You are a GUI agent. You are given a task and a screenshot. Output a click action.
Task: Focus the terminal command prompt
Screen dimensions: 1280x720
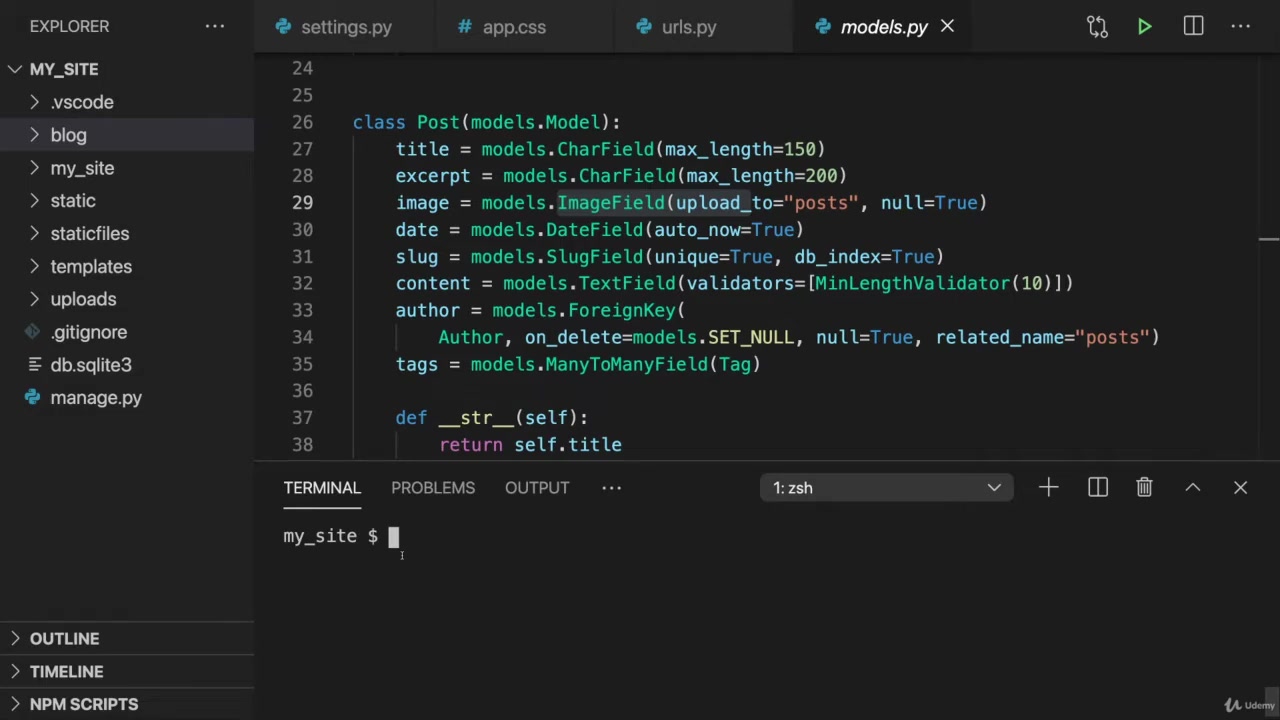(394, 537)
